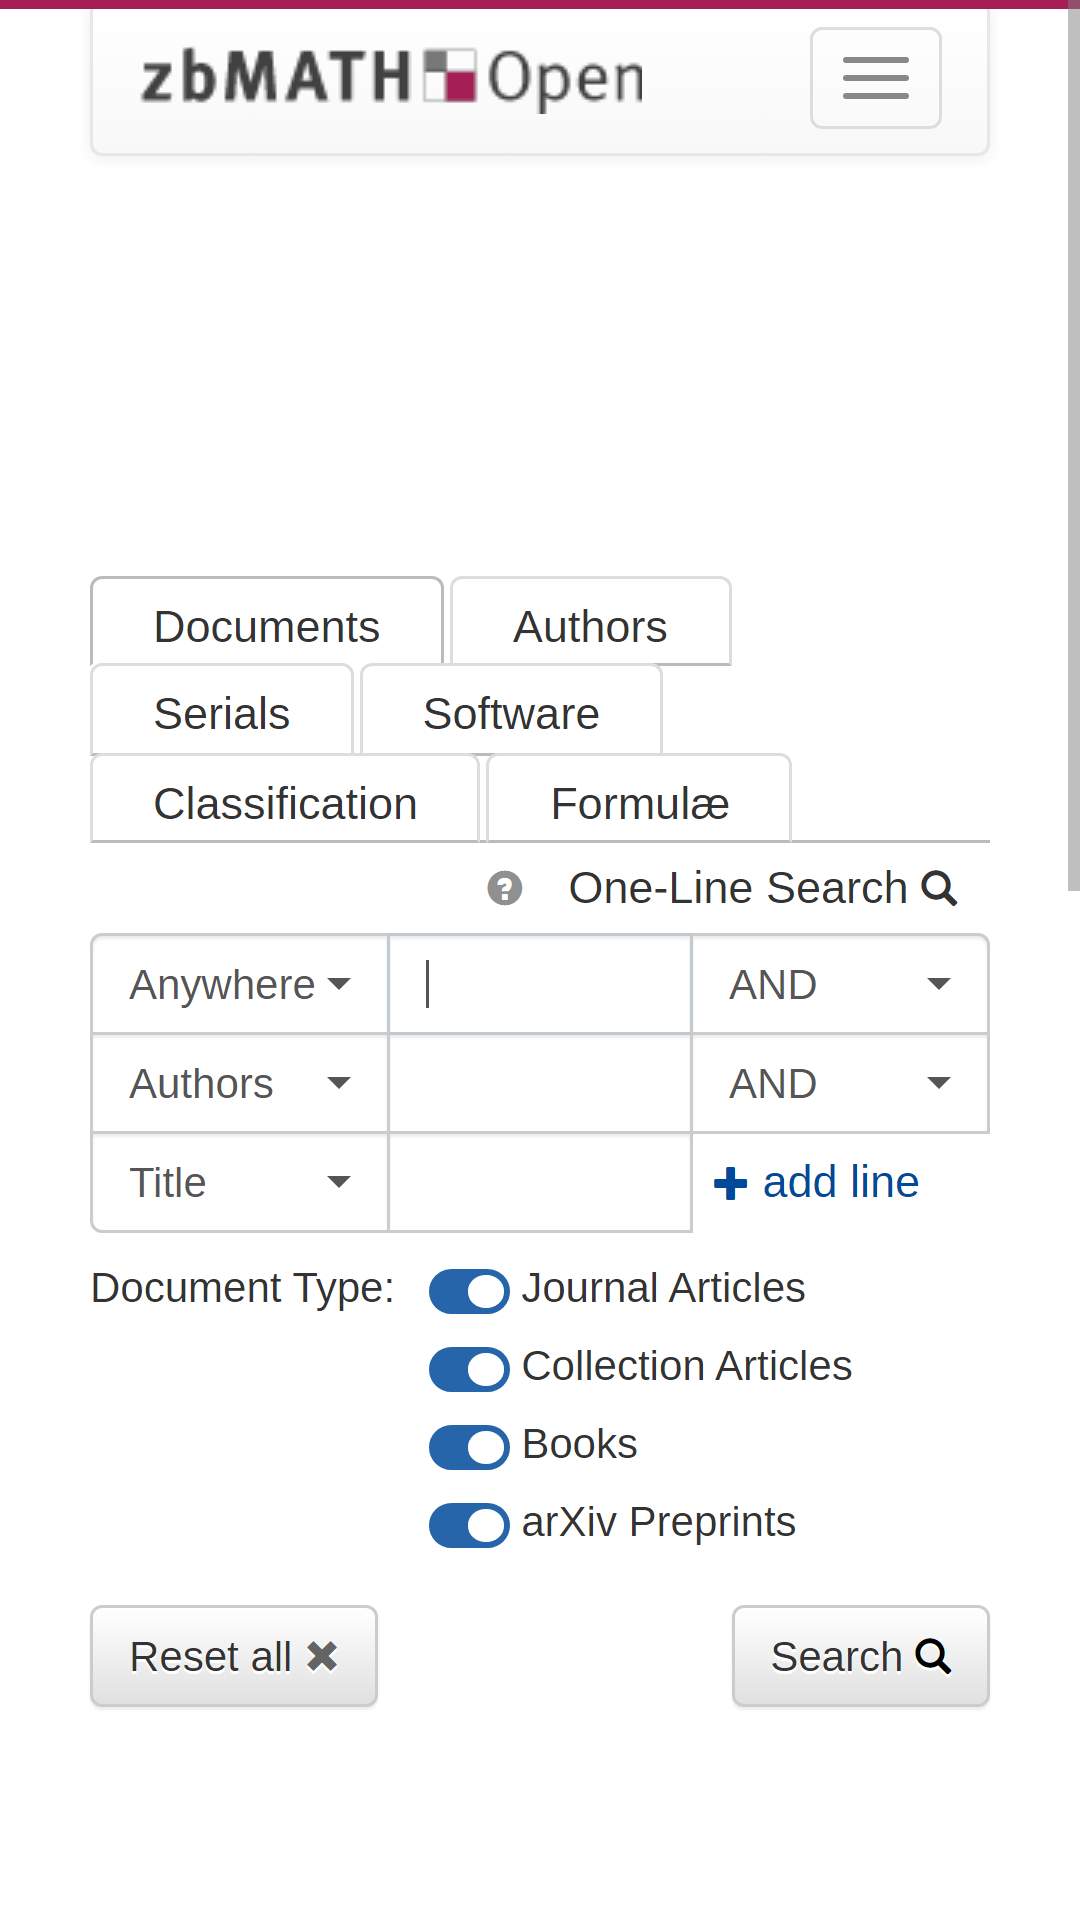Click the X icon on Reset all
Screen dimensions: 1080x1920
pyautogui.click(x=322, y=1656)
